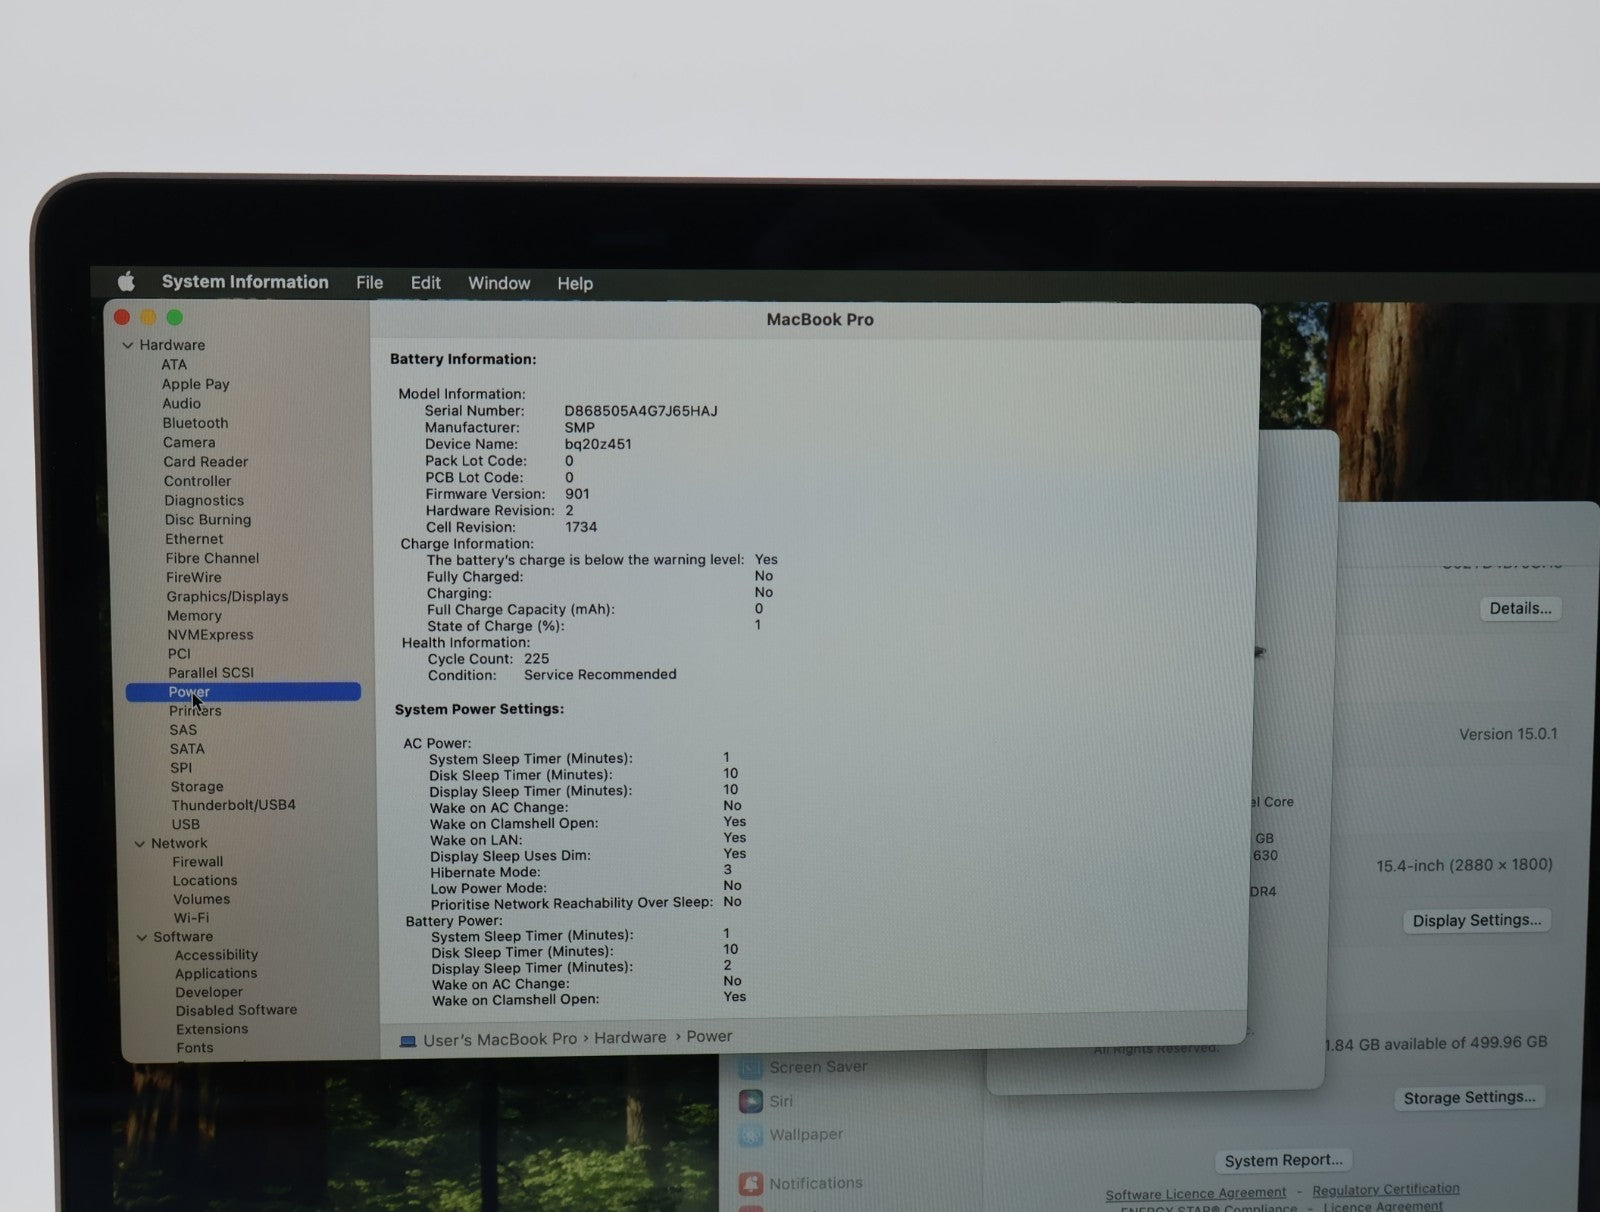This screenshot has width=1600, height=1212.
Task: Collapse the Hardware section
Action: (x=128, y=345)
